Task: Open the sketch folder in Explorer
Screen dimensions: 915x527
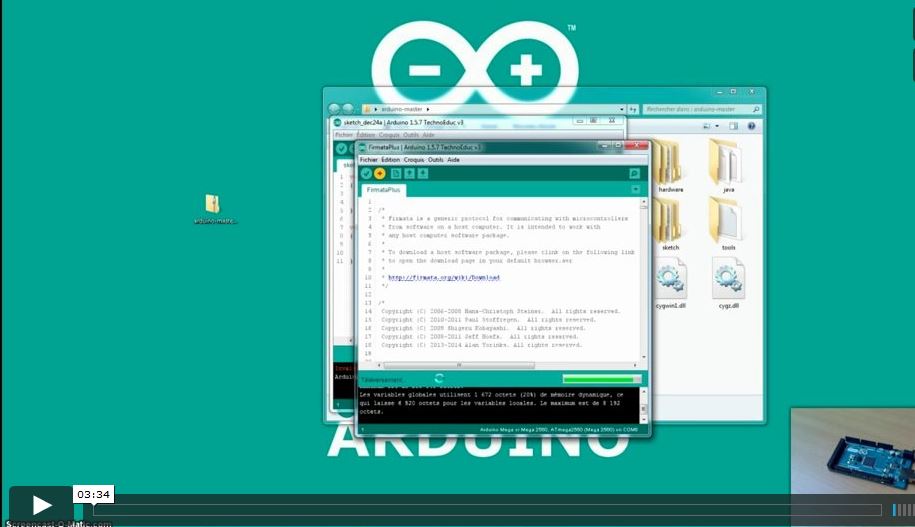Action: [670, 224]
